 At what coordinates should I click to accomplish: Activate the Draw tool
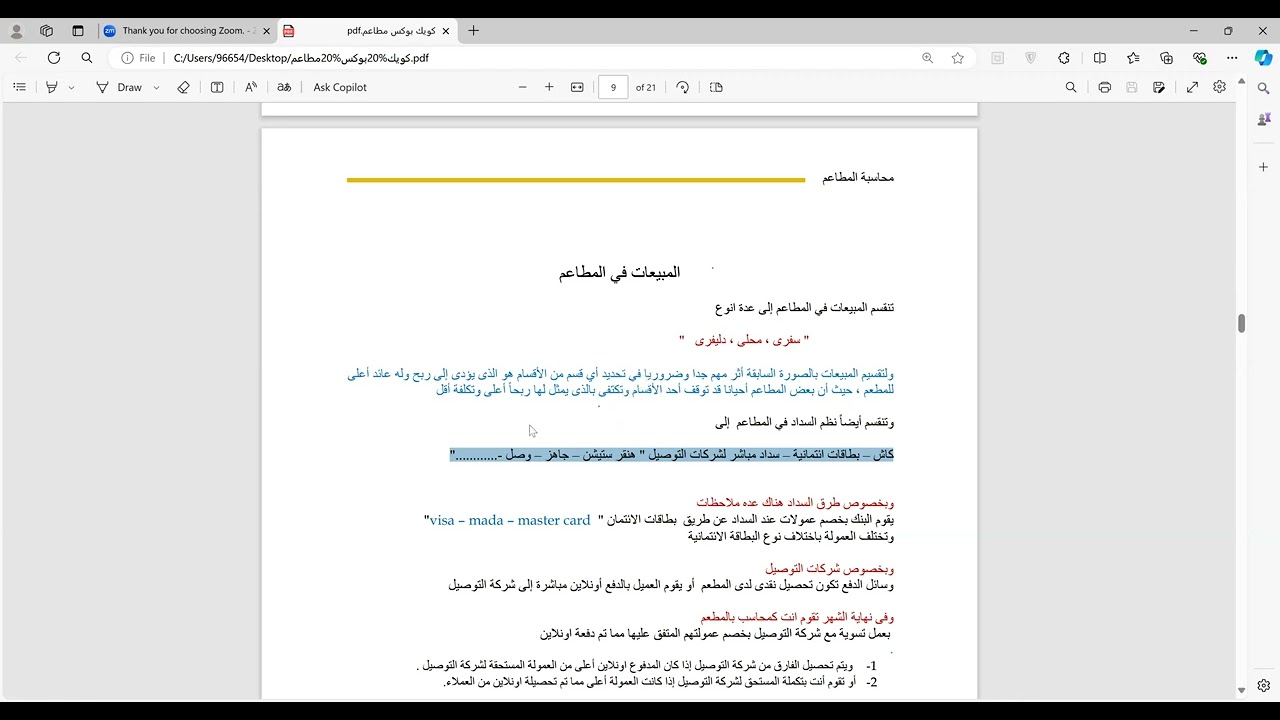point(119,87)
